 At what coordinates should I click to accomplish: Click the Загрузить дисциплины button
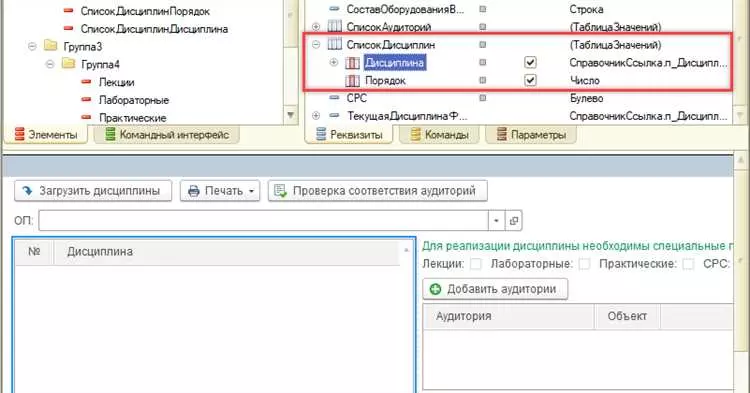pyautogui.click(x=93, y=191)
